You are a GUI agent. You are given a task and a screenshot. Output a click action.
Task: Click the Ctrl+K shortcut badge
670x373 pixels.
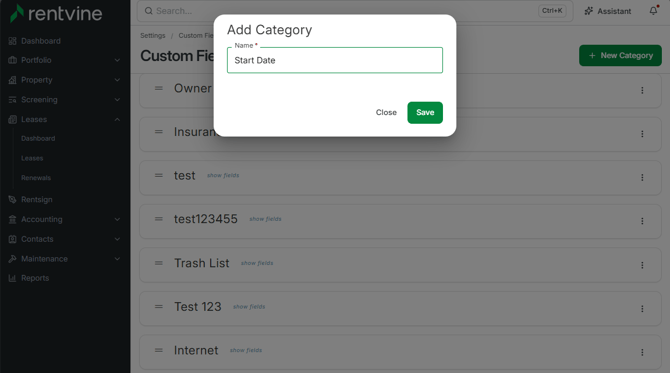(552, 11)
